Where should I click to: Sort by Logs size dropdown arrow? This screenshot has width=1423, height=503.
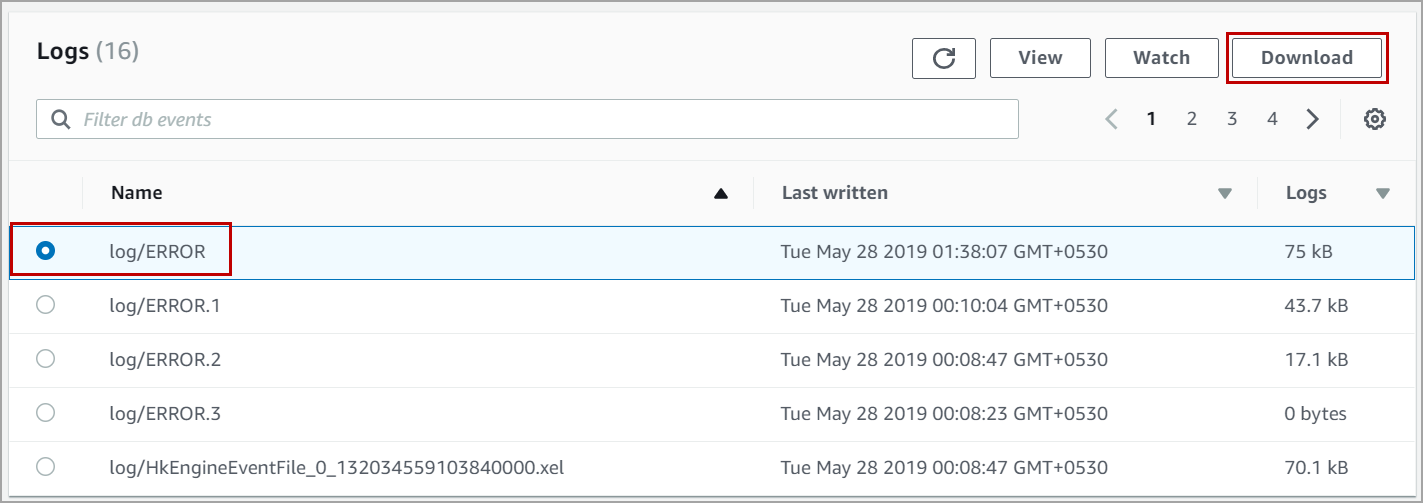(1383, 193)
